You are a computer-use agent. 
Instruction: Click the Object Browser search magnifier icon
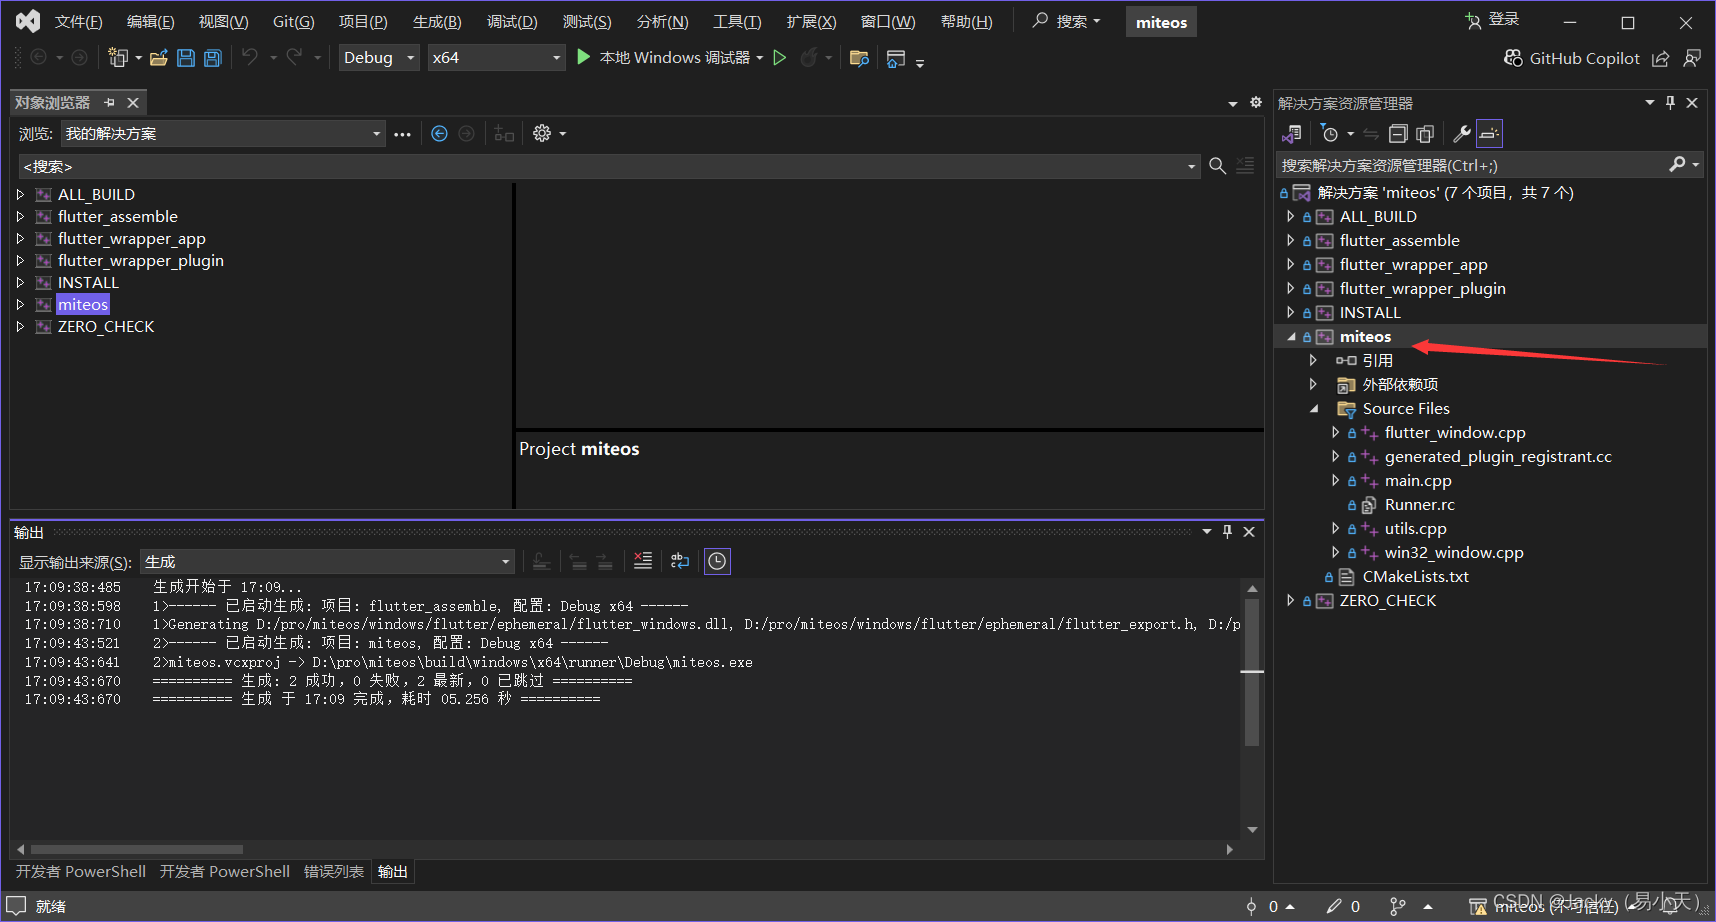(1217, 166)
